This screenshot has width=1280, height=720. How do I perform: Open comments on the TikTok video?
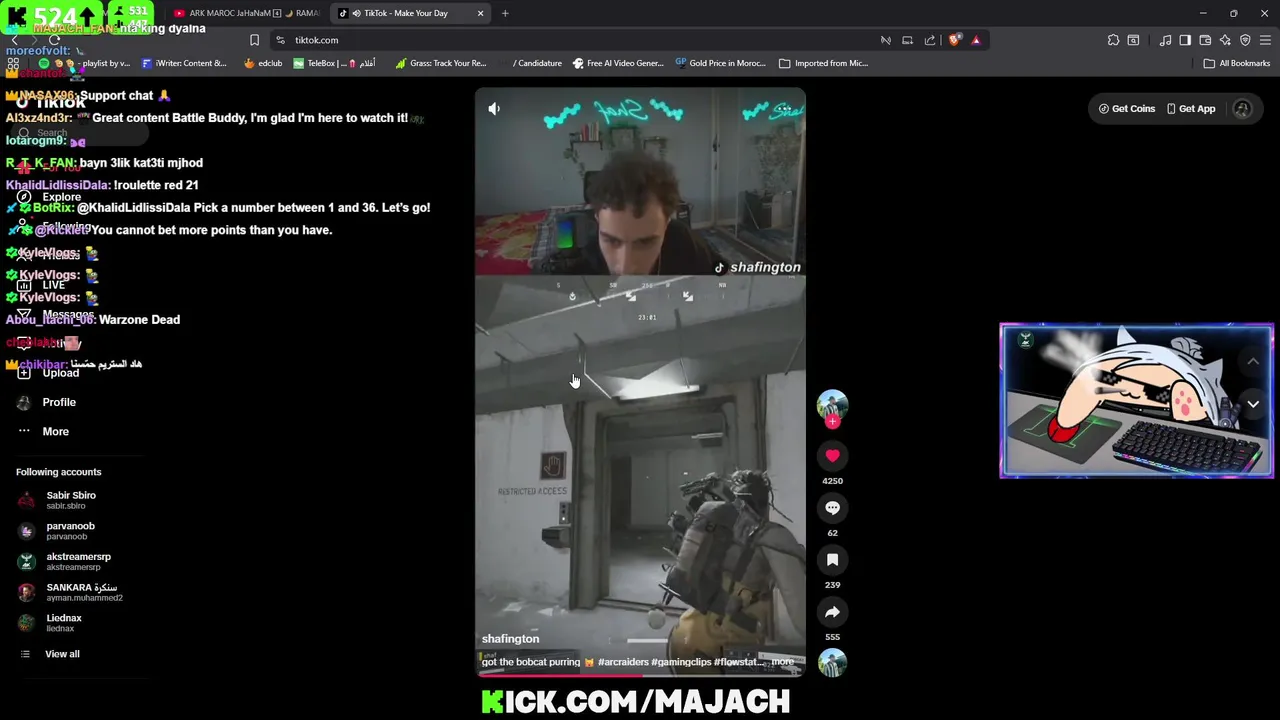click(832, 508)
